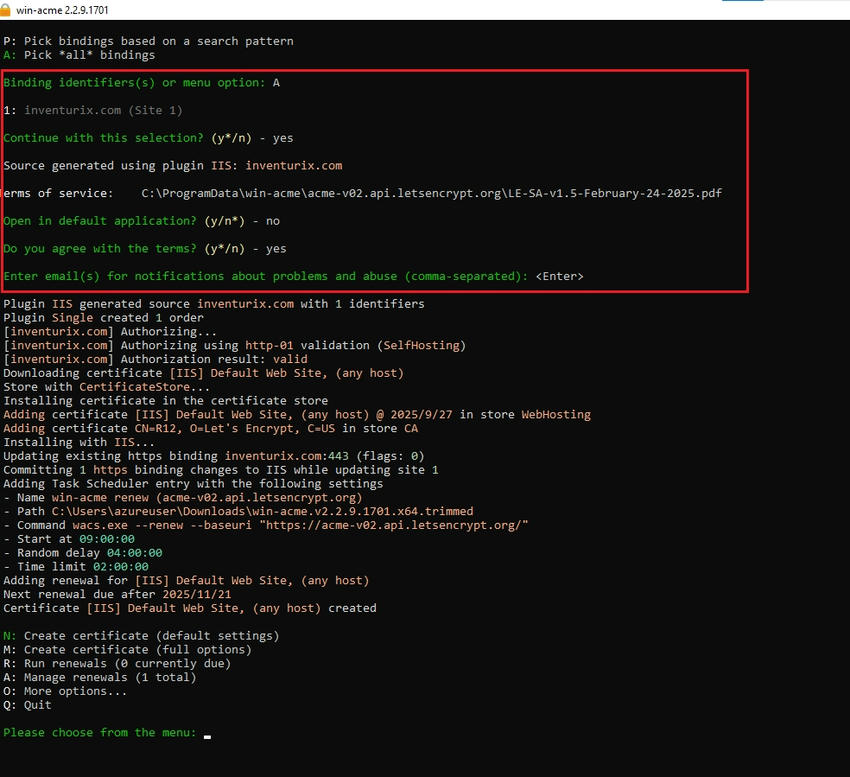Click the 'win-acme 2.2.9.1701' window title
The width and height of the screenshot is (850, 777).
(62, 10)
